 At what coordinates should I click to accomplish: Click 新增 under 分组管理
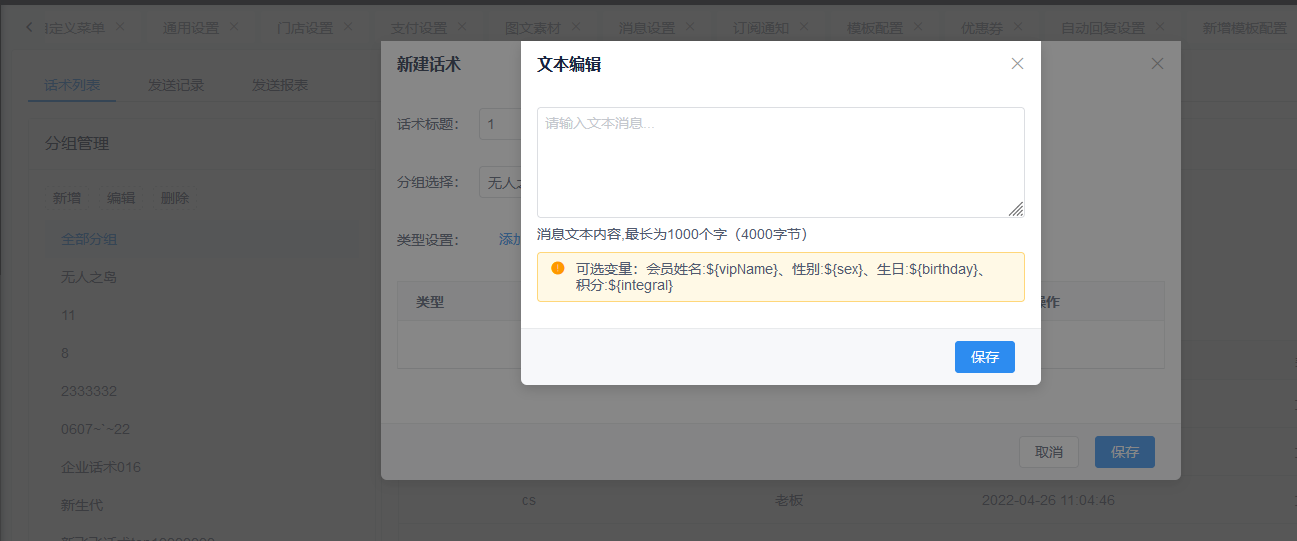[67, 198]
